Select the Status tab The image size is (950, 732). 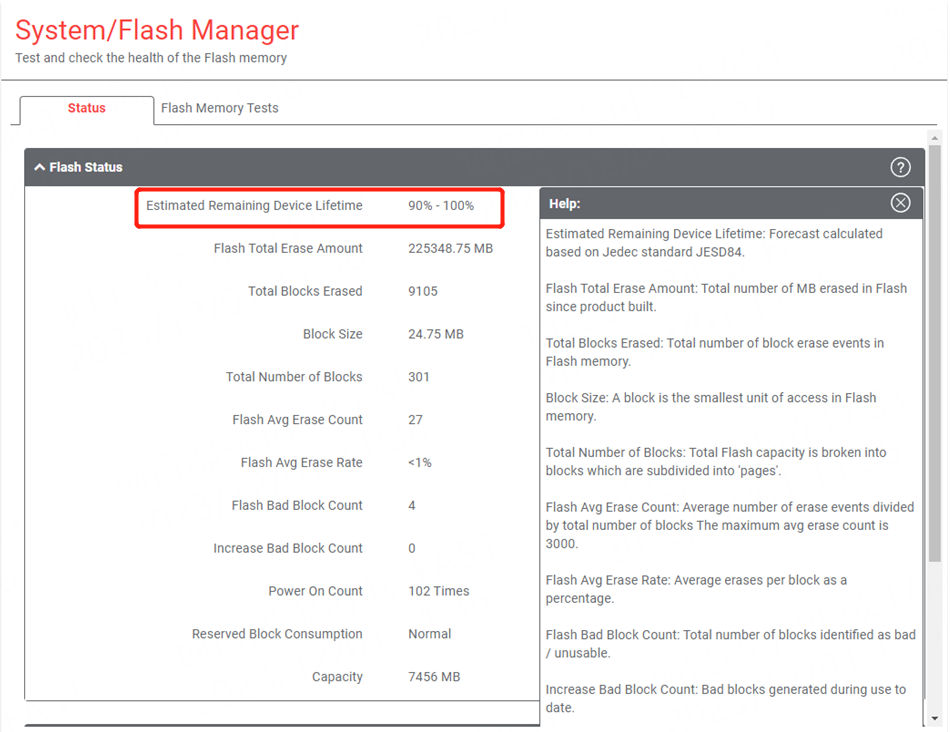click(x=87, y=108)
